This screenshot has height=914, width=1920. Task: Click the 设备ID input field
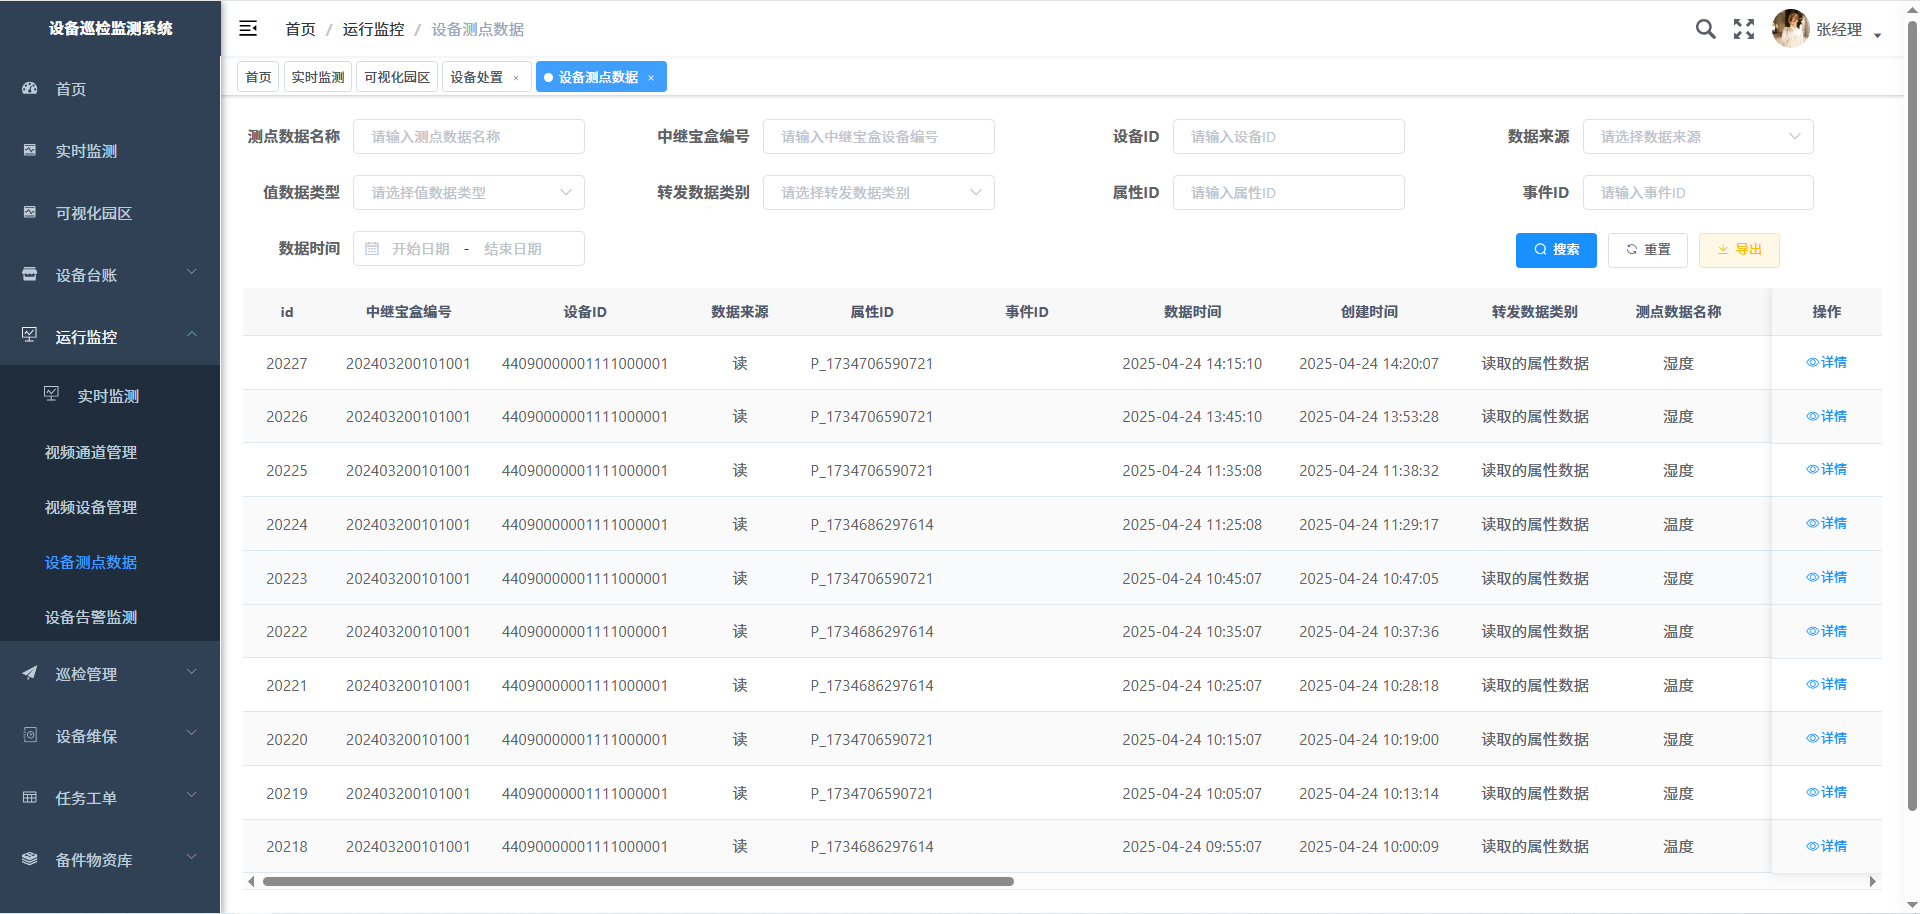coord(1288,137)
